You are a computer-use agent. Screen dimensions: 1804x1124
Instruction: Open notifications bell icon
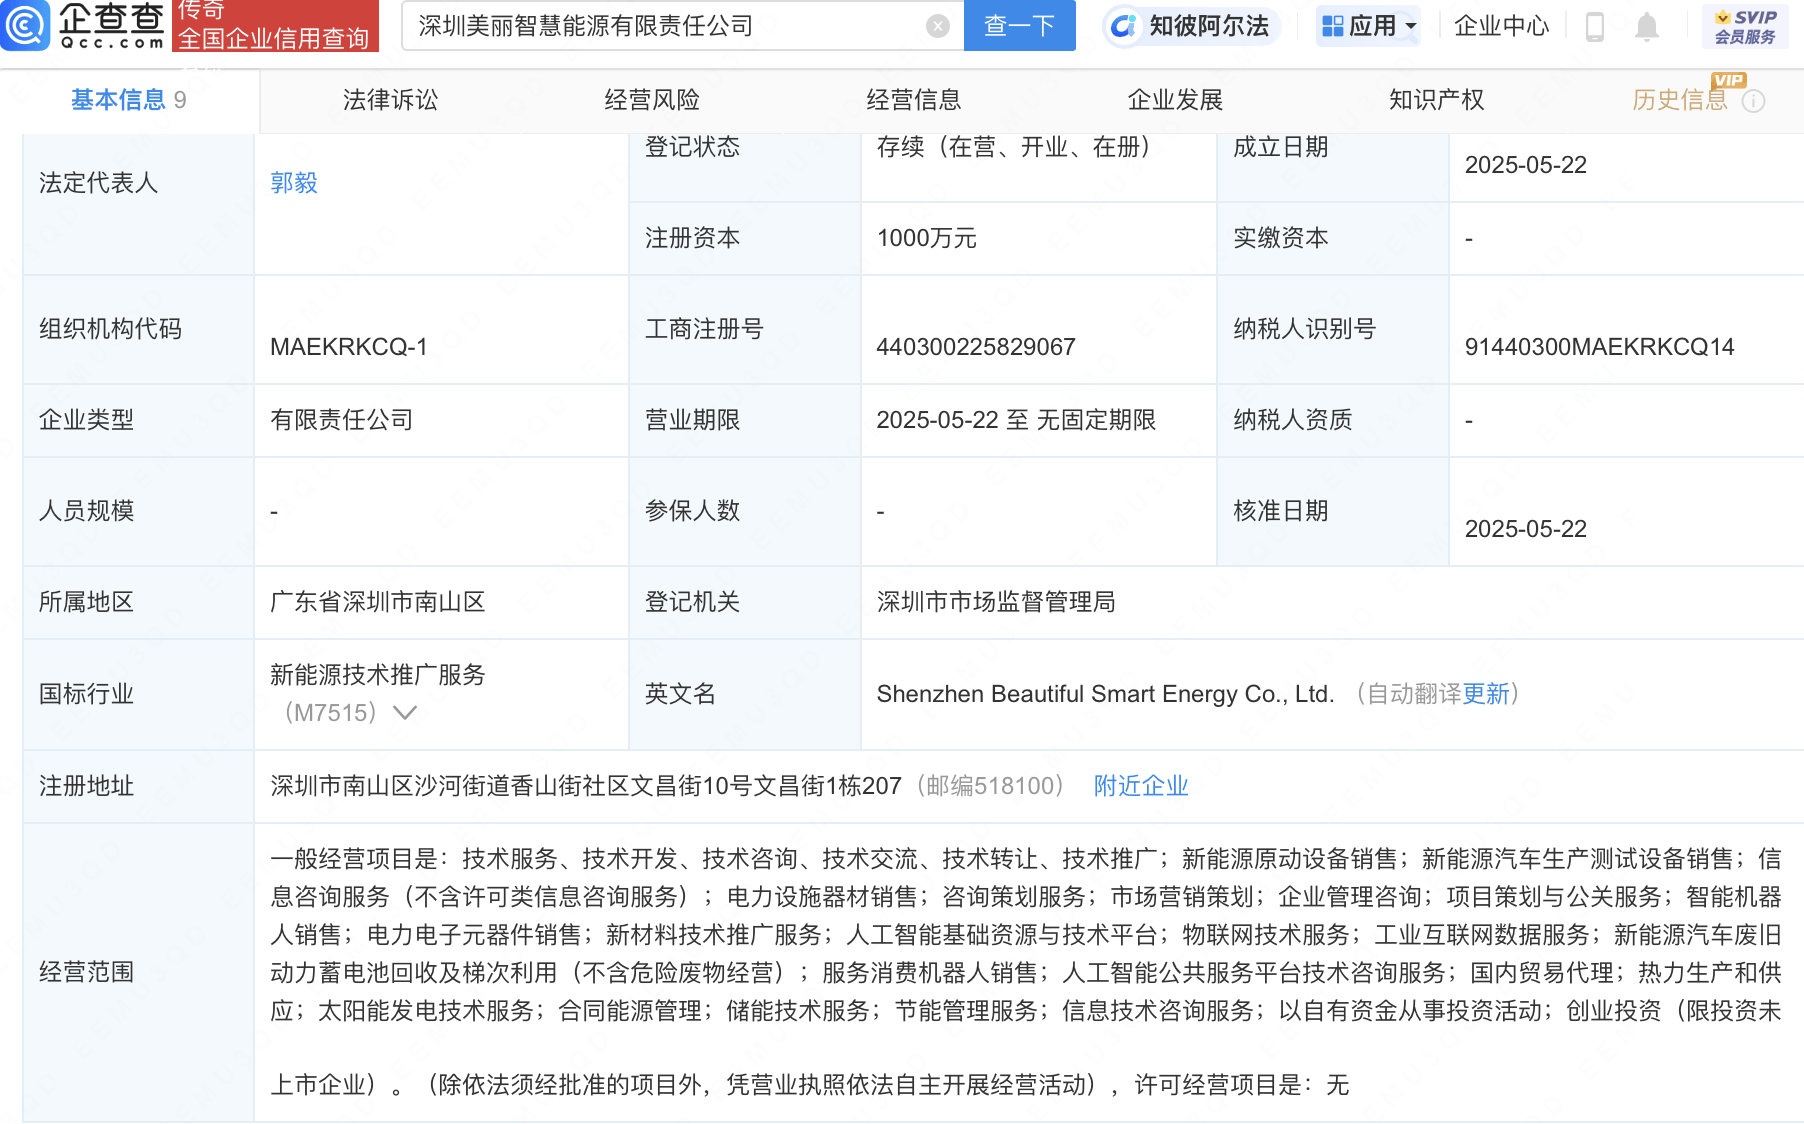point(1647,27)
